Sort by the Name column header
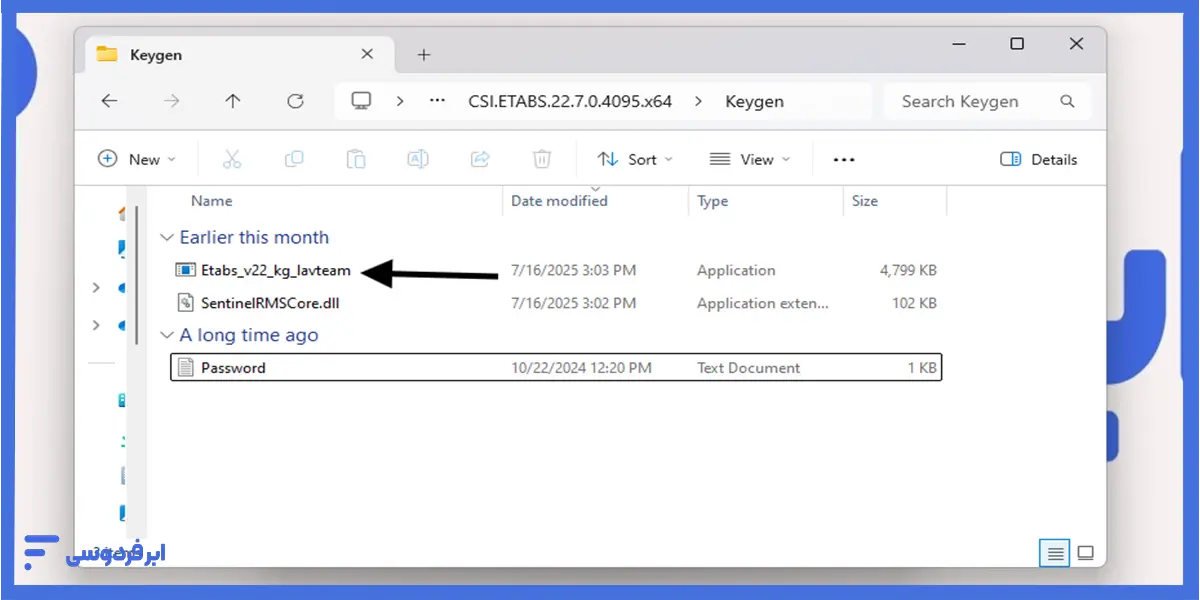Viewport: 1200px width, 600px height. pyautogui.click(x=211, y=200)
